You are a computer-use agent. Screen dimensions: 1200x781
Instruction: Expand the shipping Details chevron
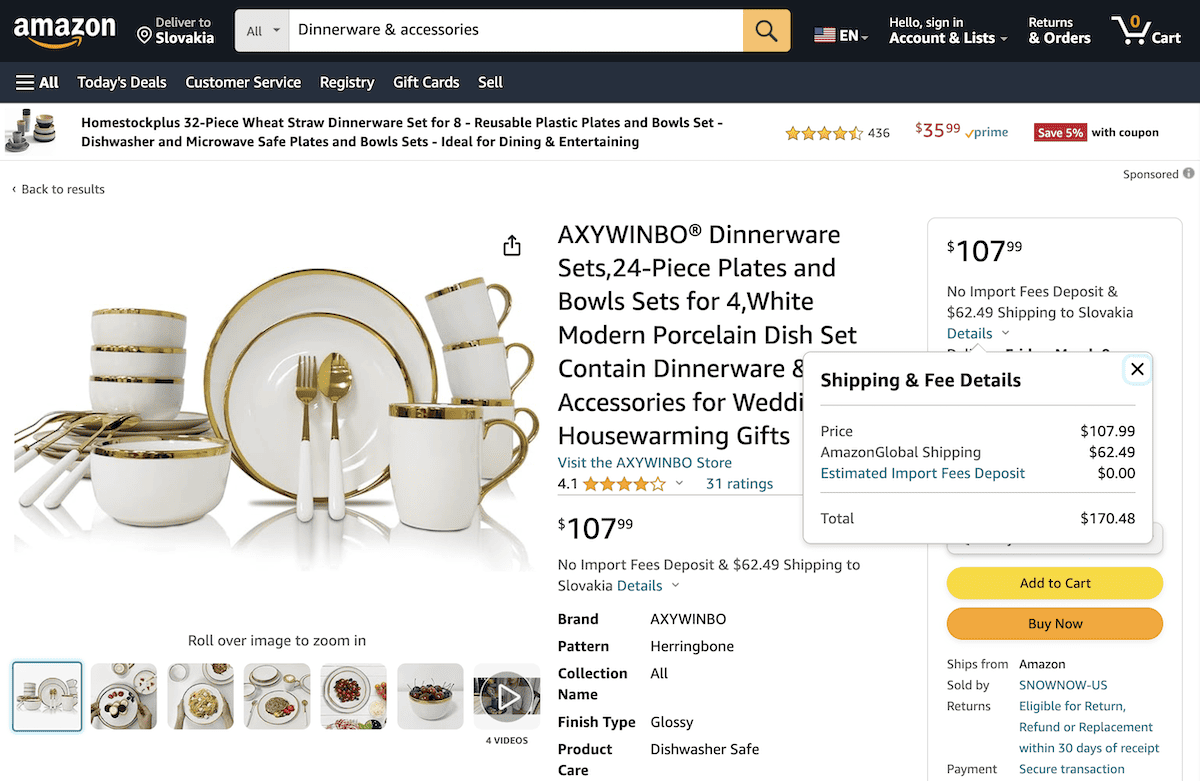[676, 585]
